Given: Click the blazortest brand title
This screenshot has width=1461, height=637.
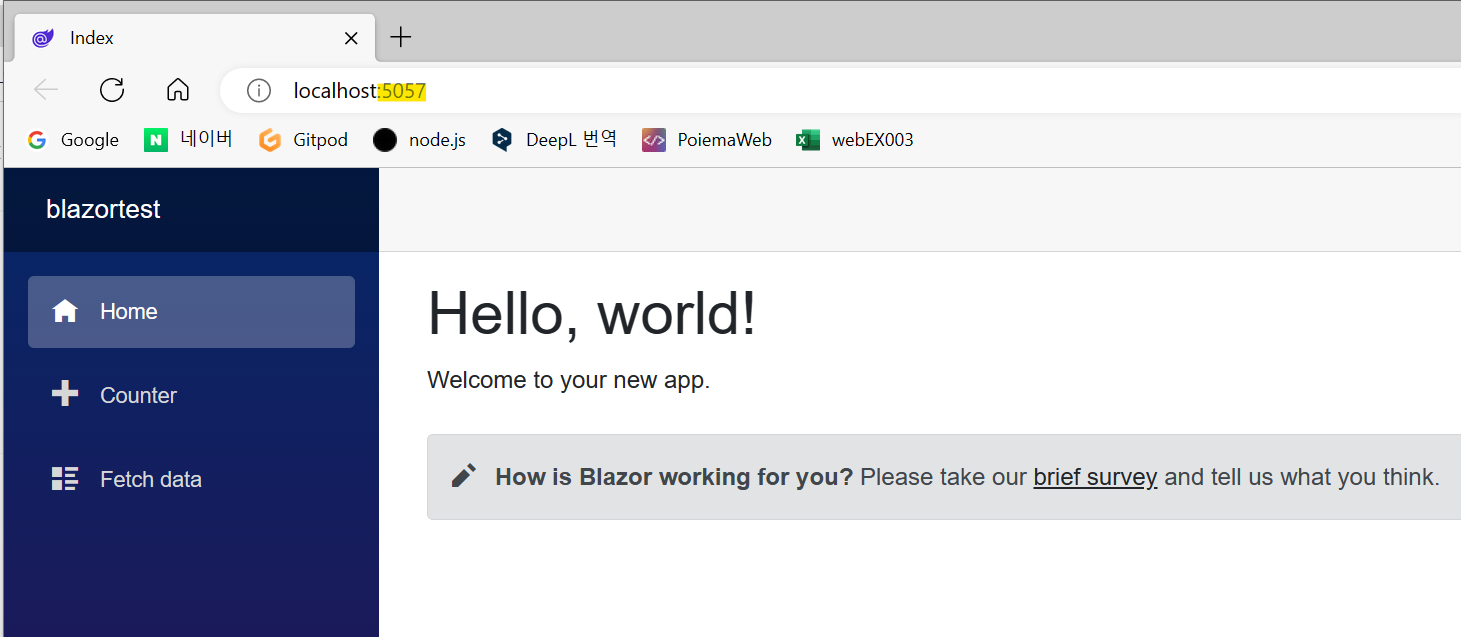Looking at the screenshot, I should [x=103, y=210].
